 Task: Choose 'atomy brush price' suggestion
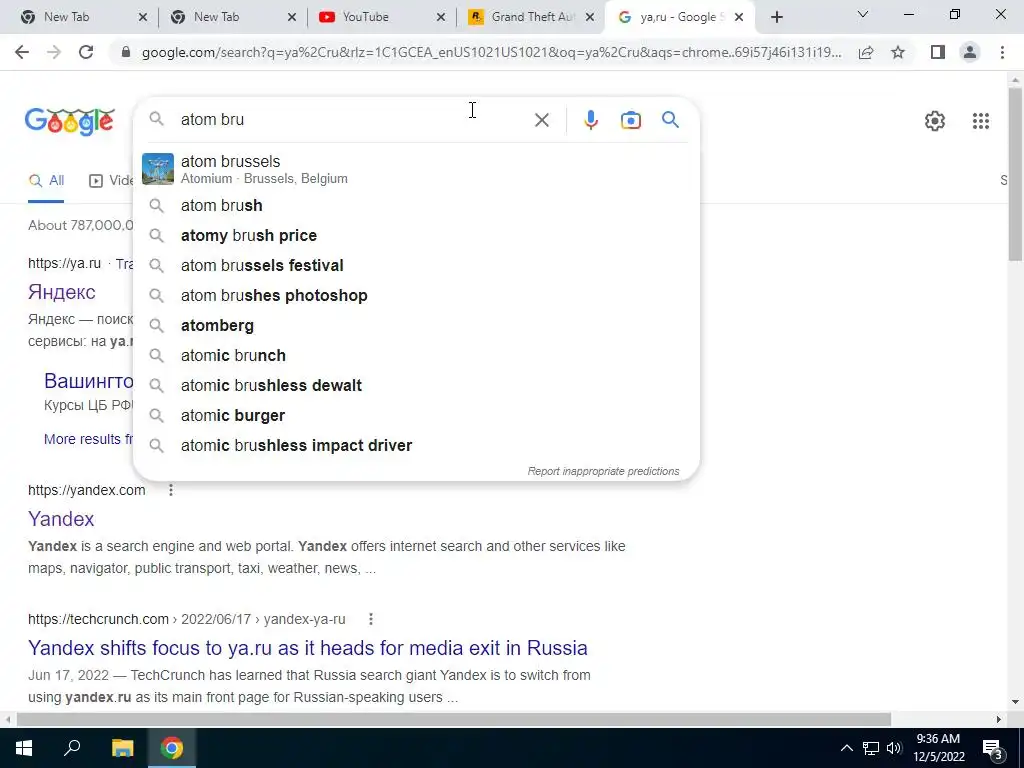pyautogui.click(x=416, y=236)
